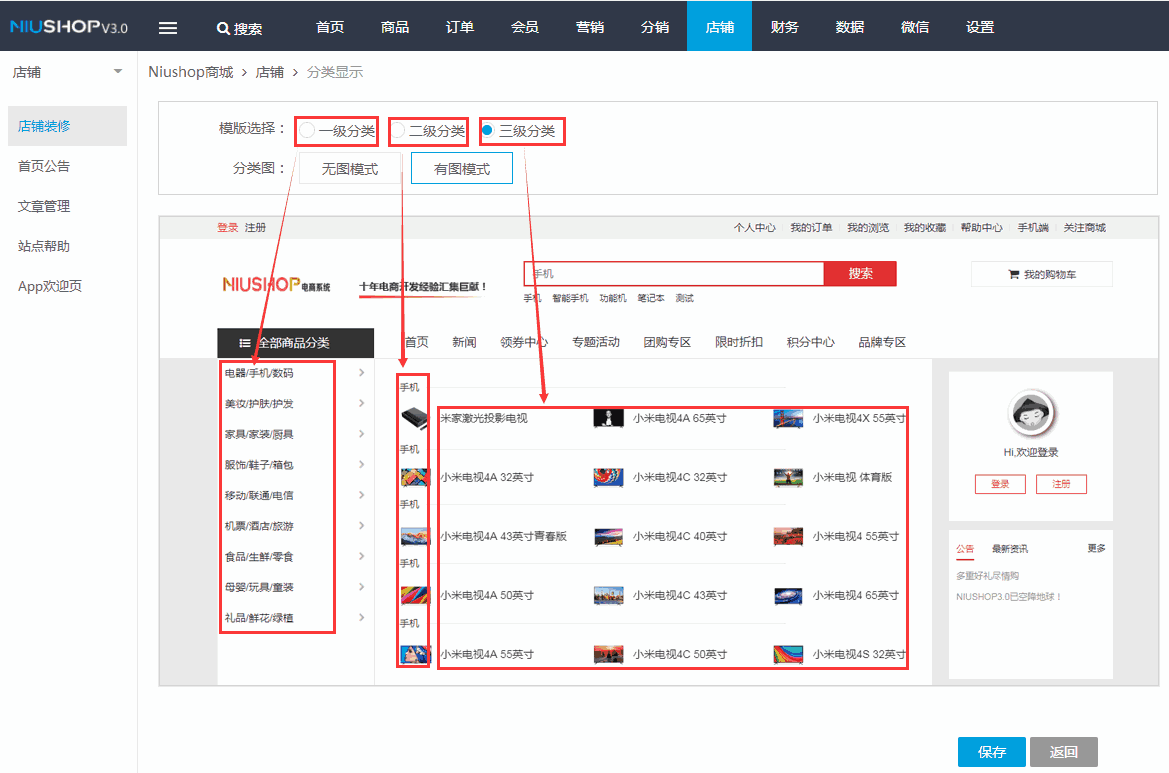Click thumbnail beside 小米电视 体育版
Image resolution: width=1169 pixels, height=773 pixels.
coord(788,477)
